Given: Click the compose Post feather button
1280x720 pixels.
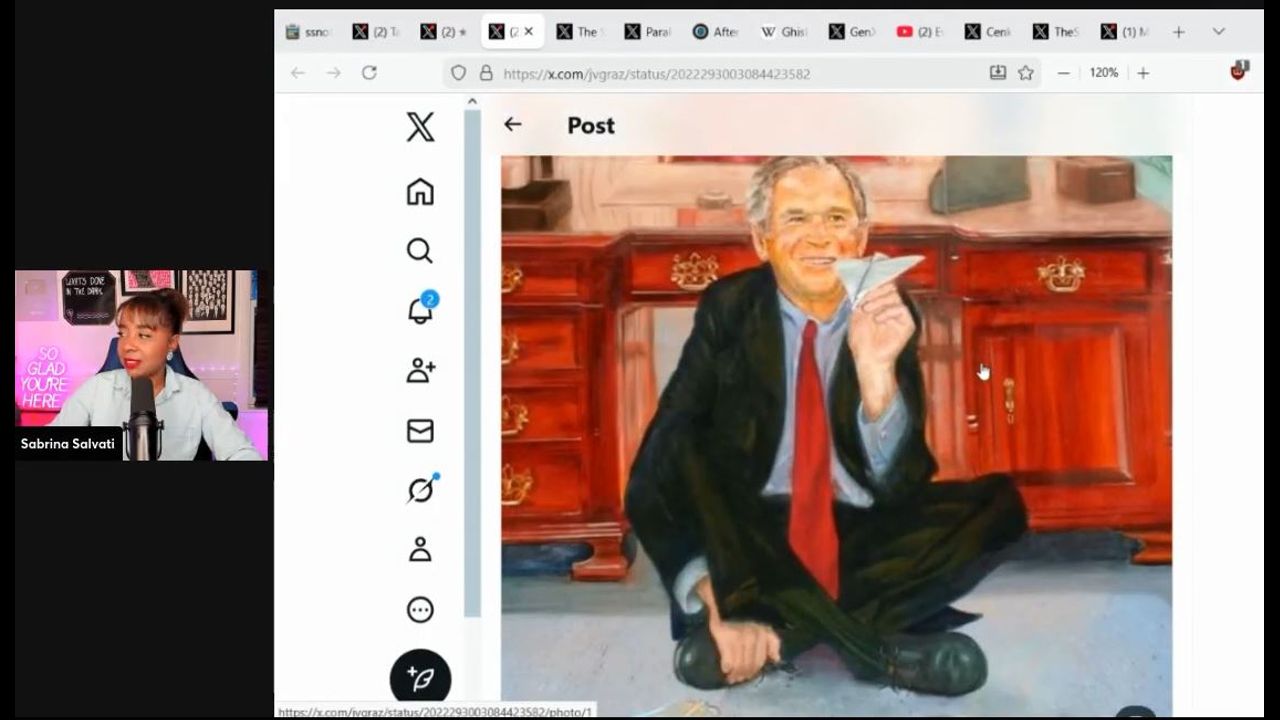Looking at the screenshot, I should pos(420,679).
